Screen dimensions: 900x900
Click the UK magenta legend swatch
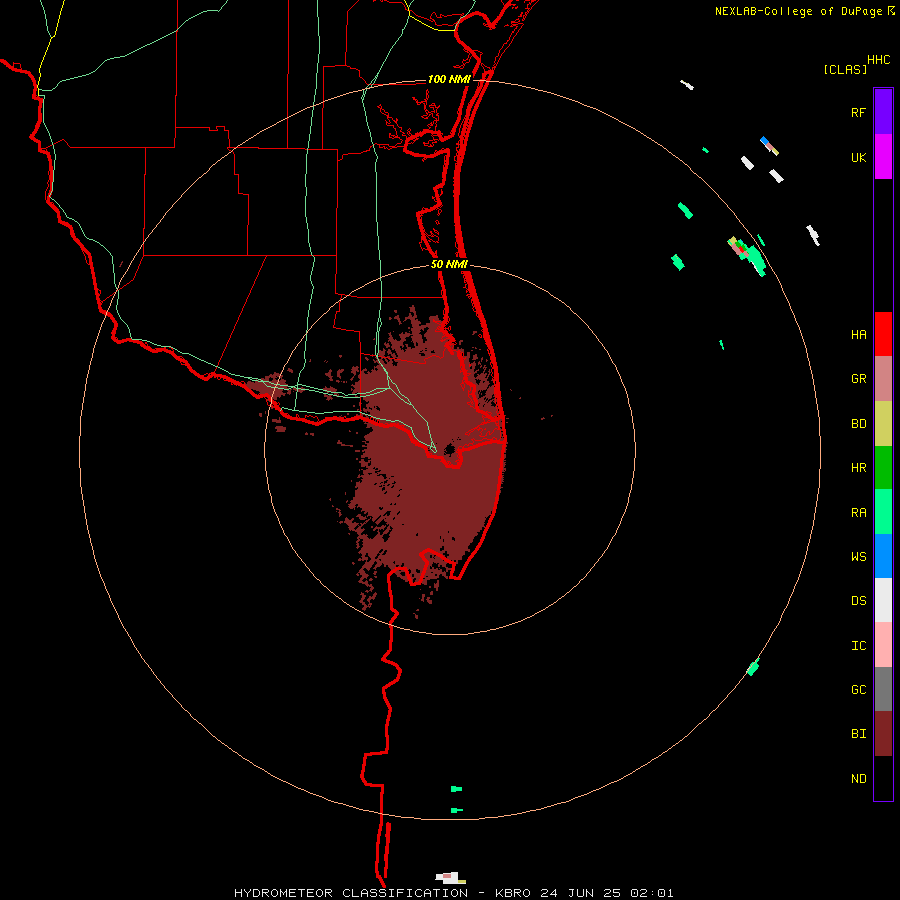(x=883, y=157)
